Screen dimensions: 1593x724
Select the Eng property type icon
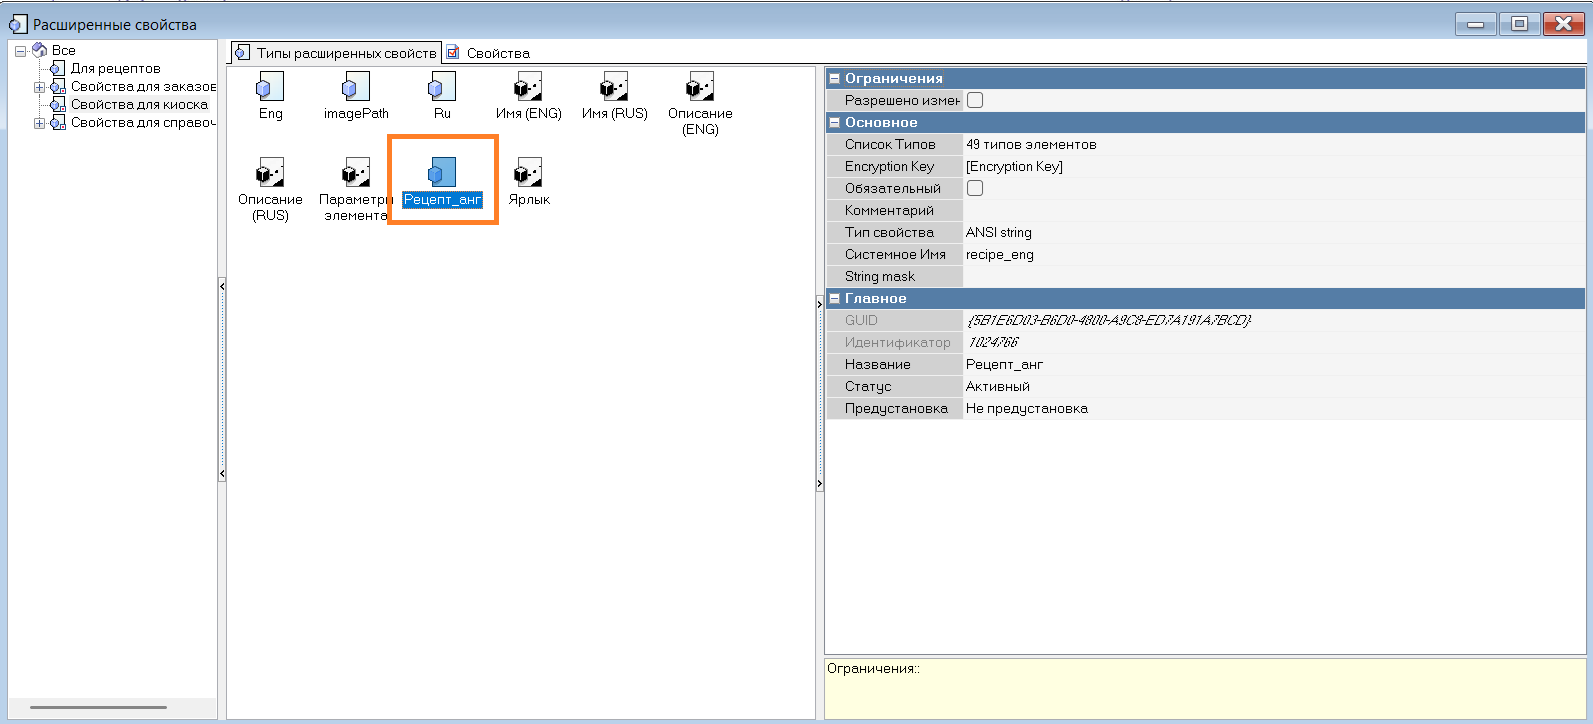point(270,87)
